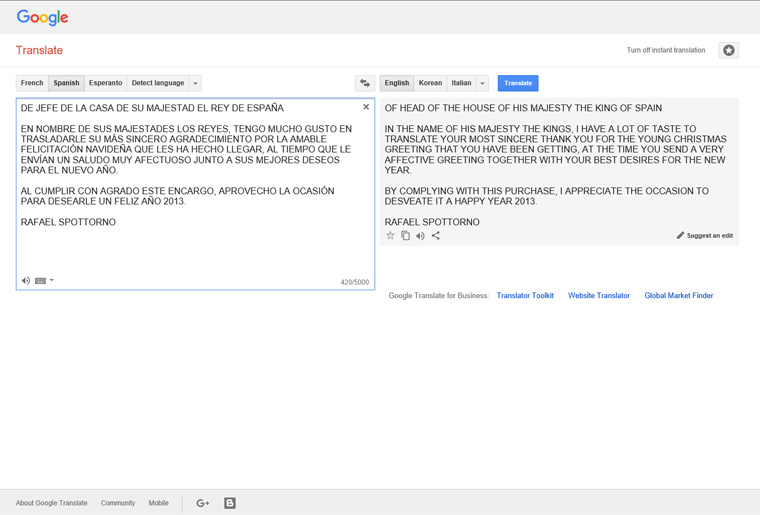This screenshot has height=515, width=760.
Task: Turn off instant translation
Action: click(665, 50)
